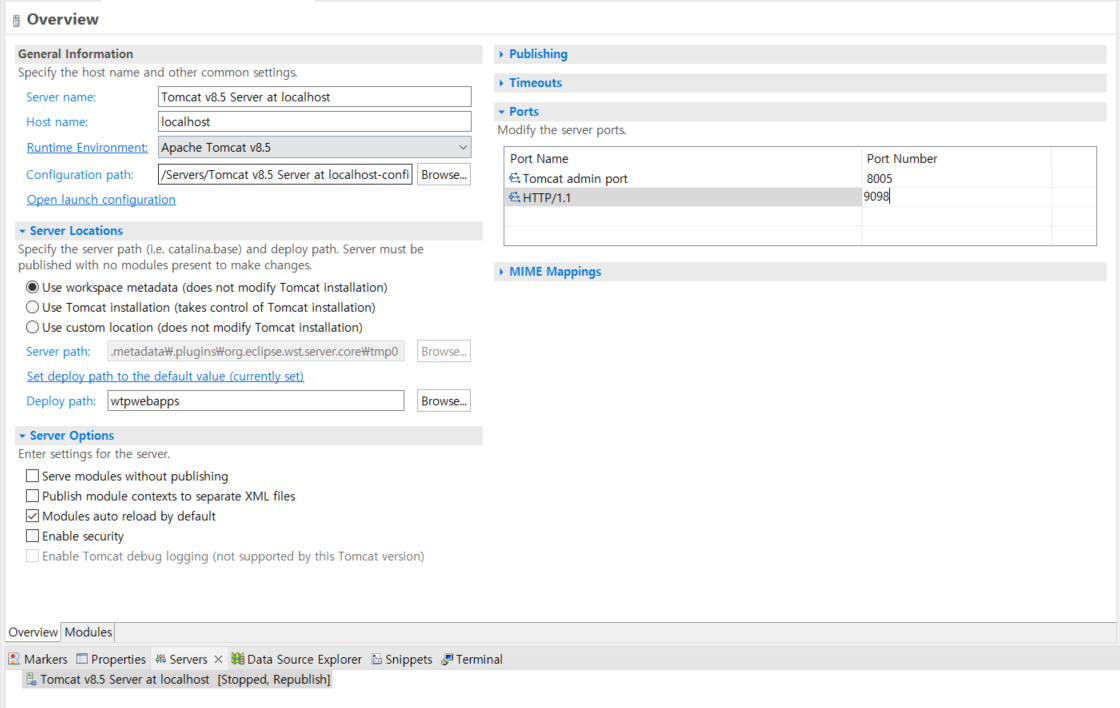Click the Overview server icon in header
The height and width of the screenshot is (708, 1120).
(x=16, y=21)
